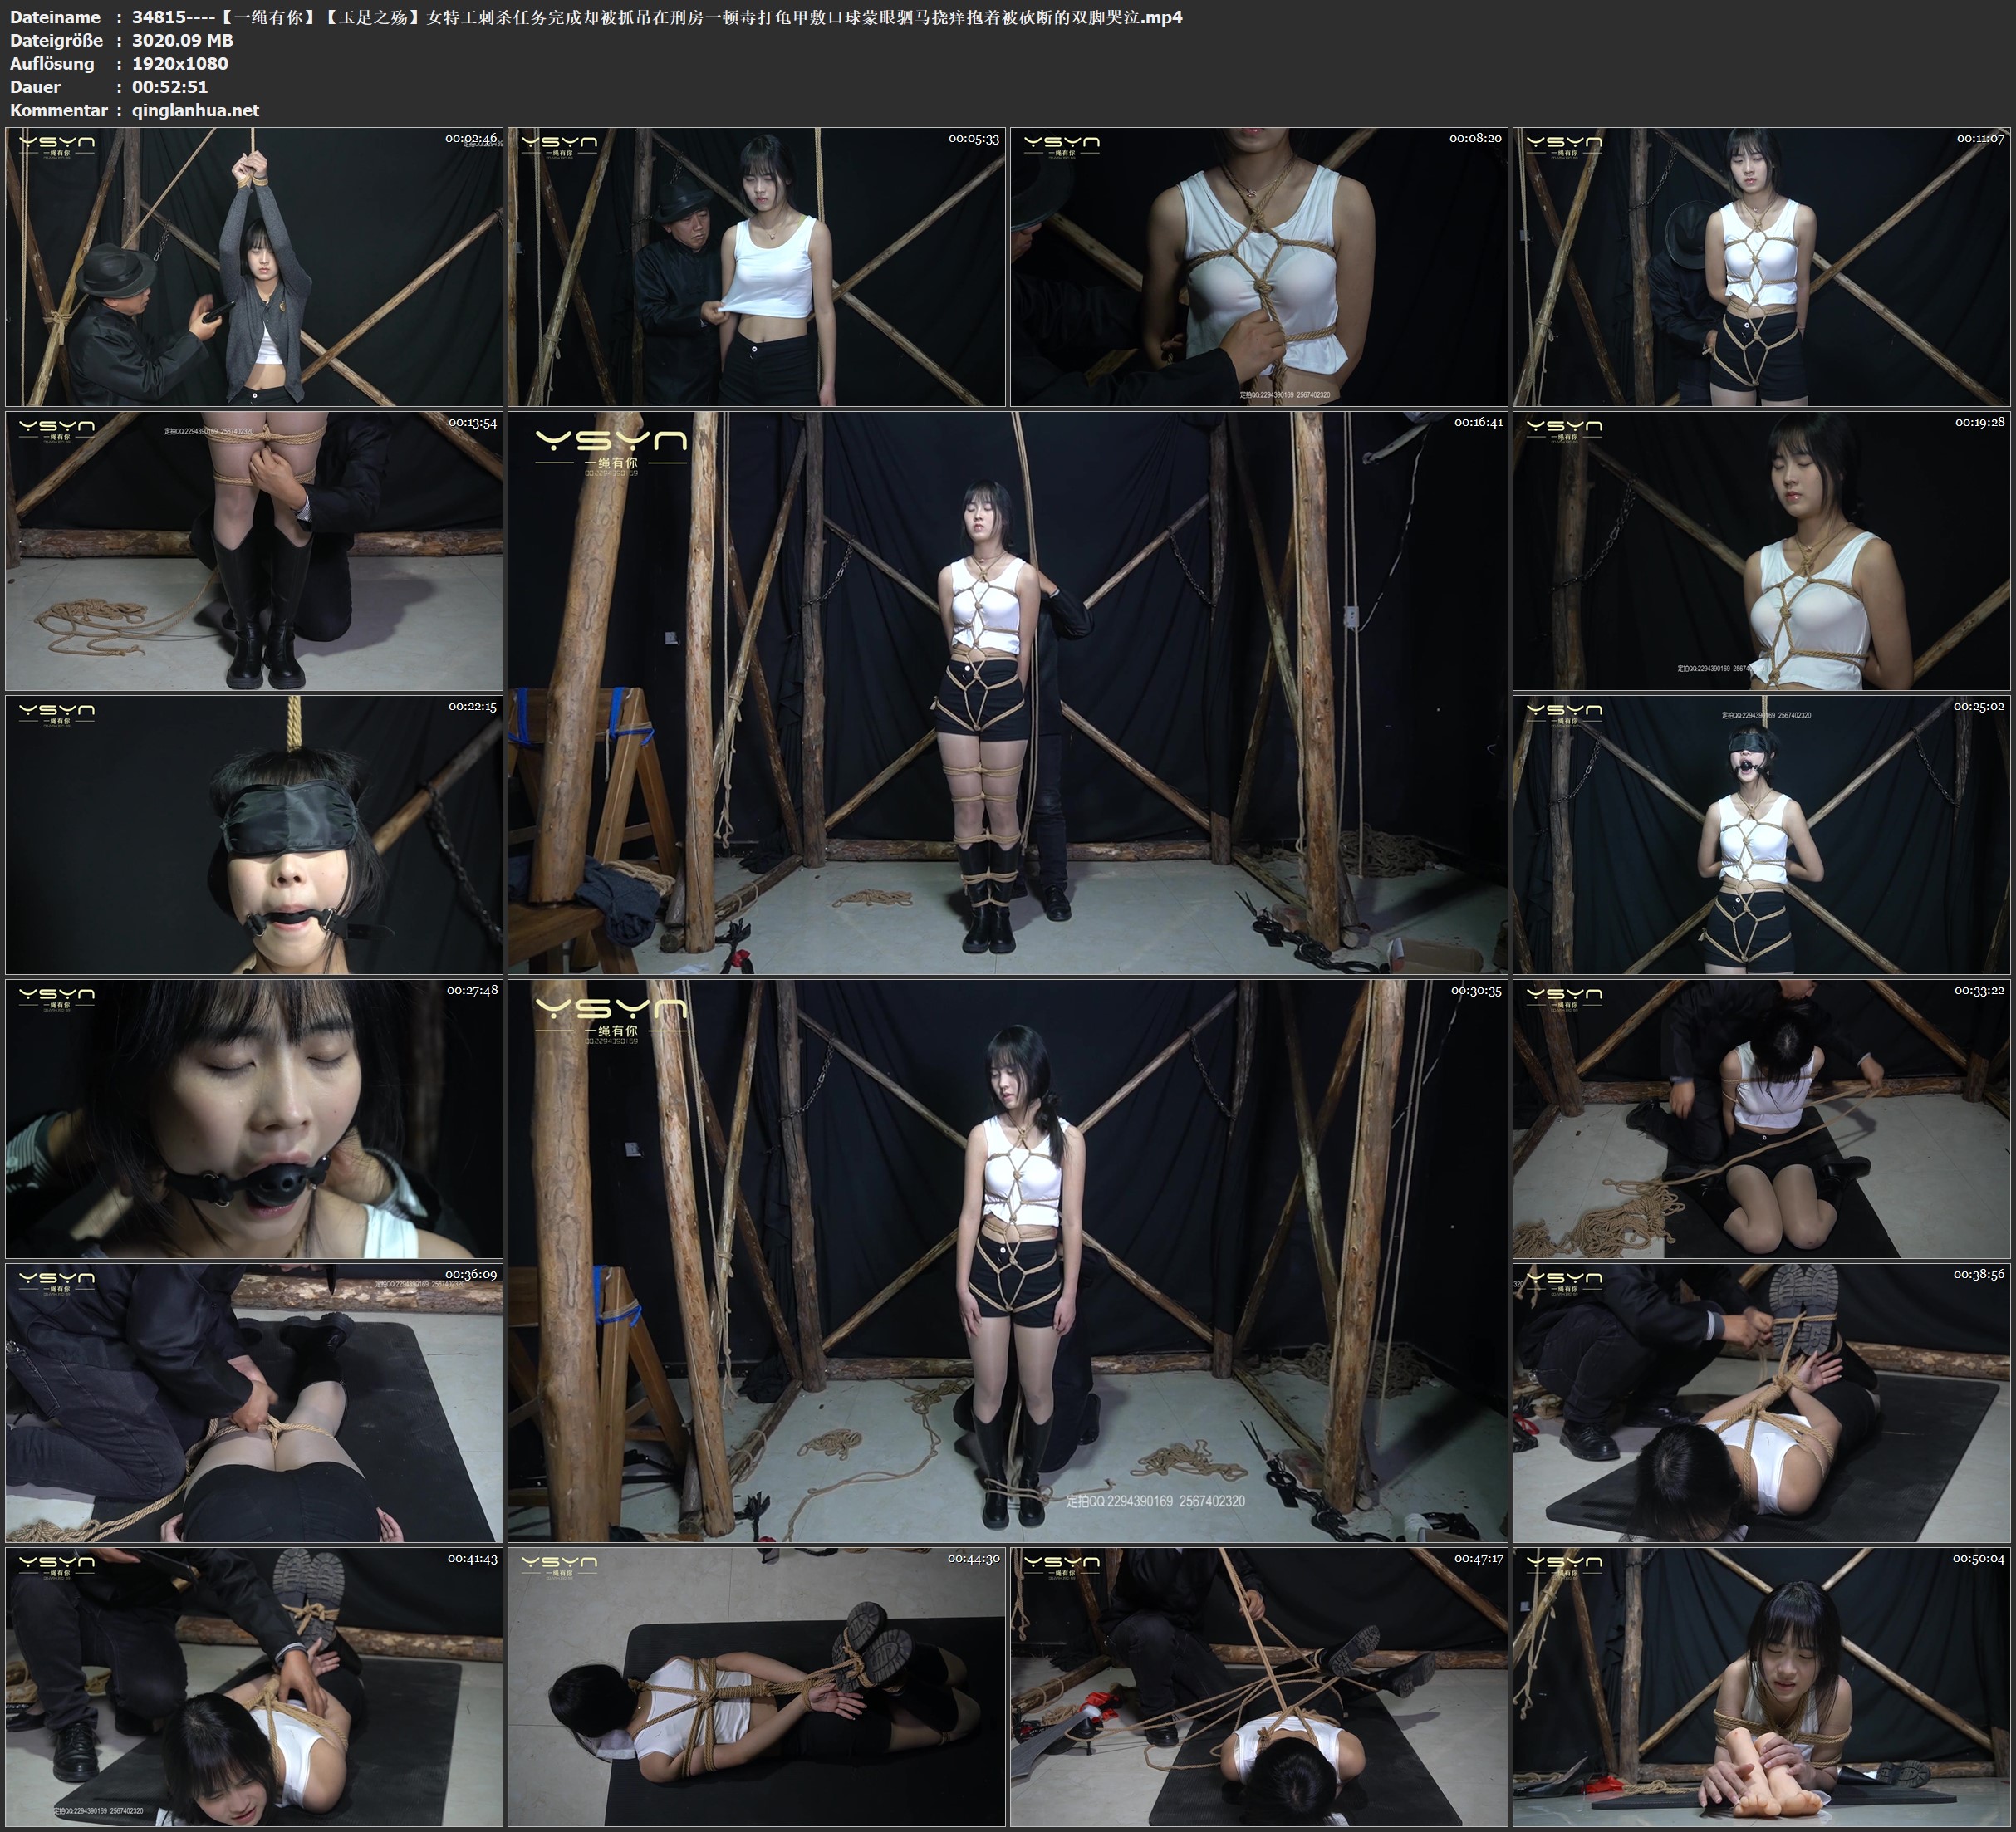Image resolution: width=2016 pixels, height=1832 pixels.
Task: Select the thumbnail at 00:25:02
Action: pyautogui.click(x=1761, y=834)
